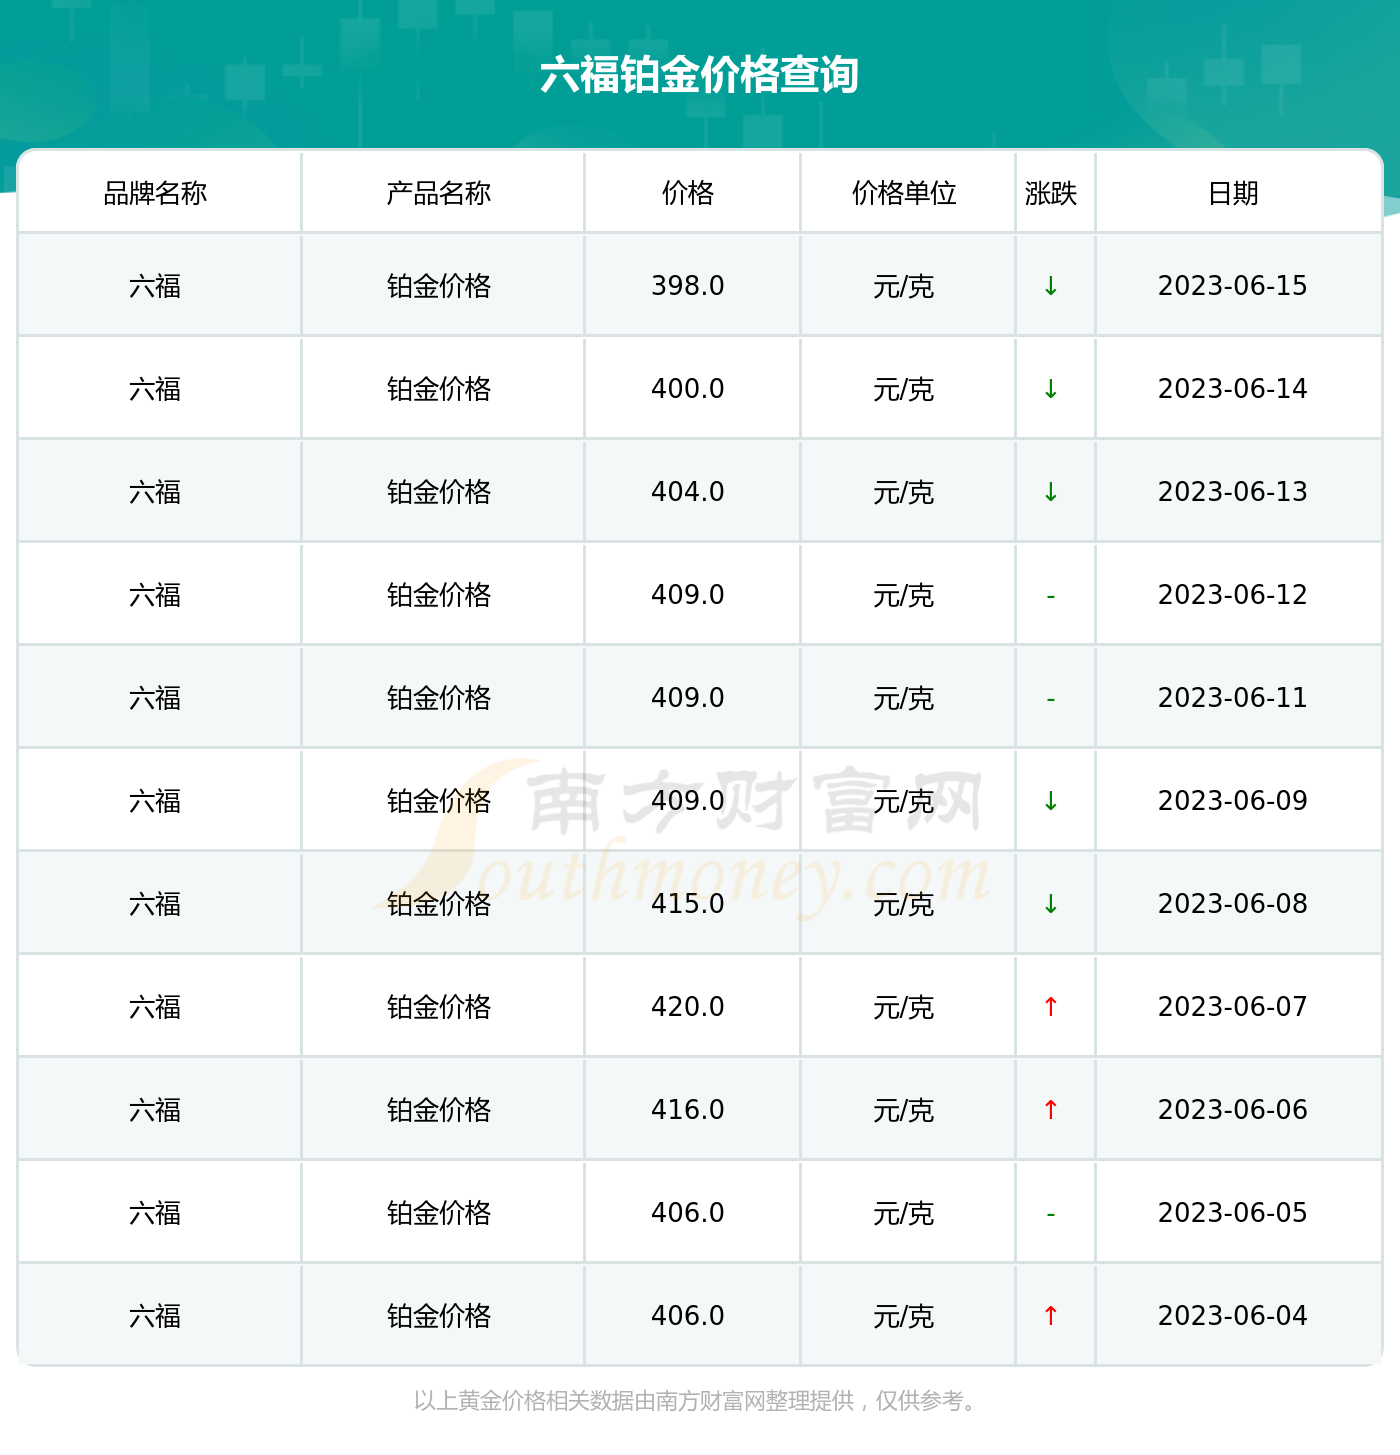The height and width of the screenshot is (1455, 1400).
Task: Click 六福 in the 2023-06-15 row
Action: [155, 287]
